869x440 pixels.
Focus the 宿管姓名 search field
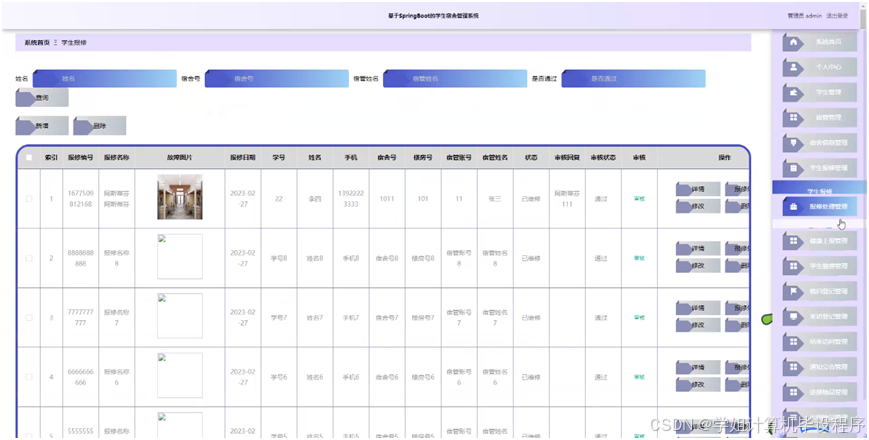(x=455, y=79)
